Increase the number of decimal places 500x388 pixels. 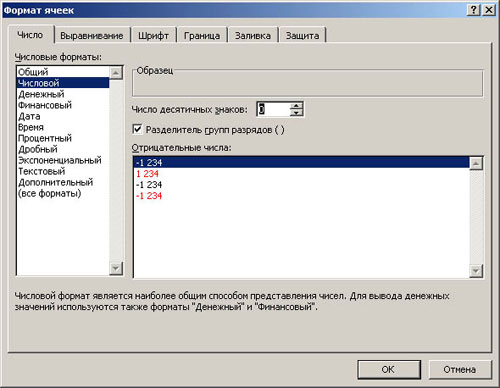click(296, 106)
